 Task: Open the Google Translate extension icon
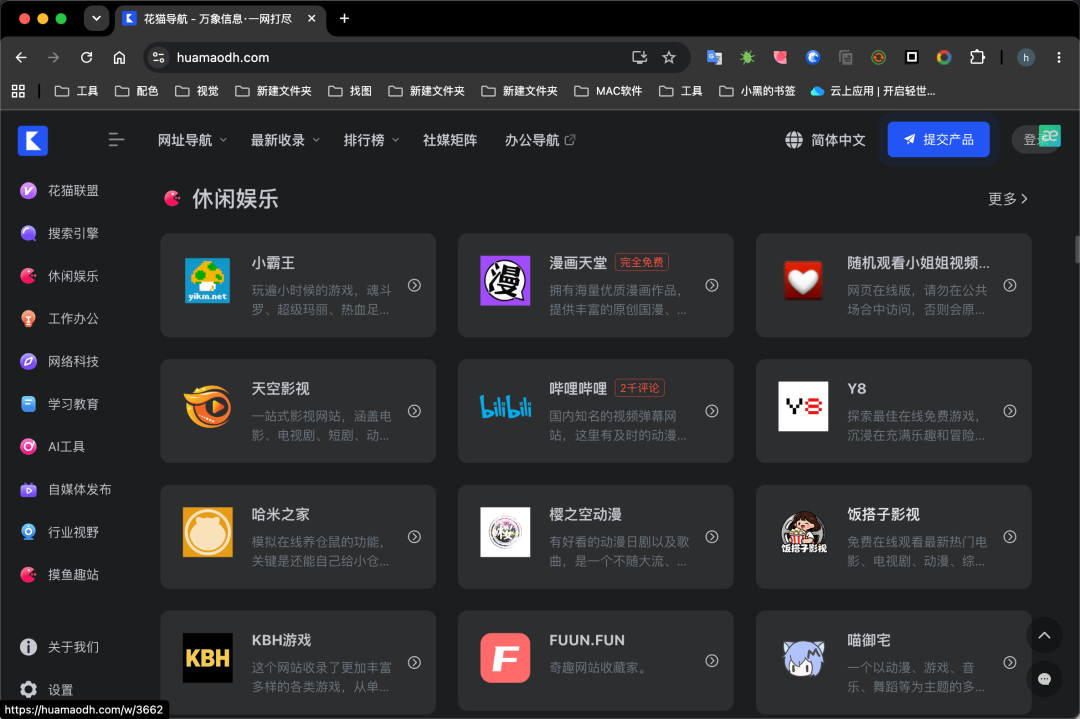[x=714, y=57]
